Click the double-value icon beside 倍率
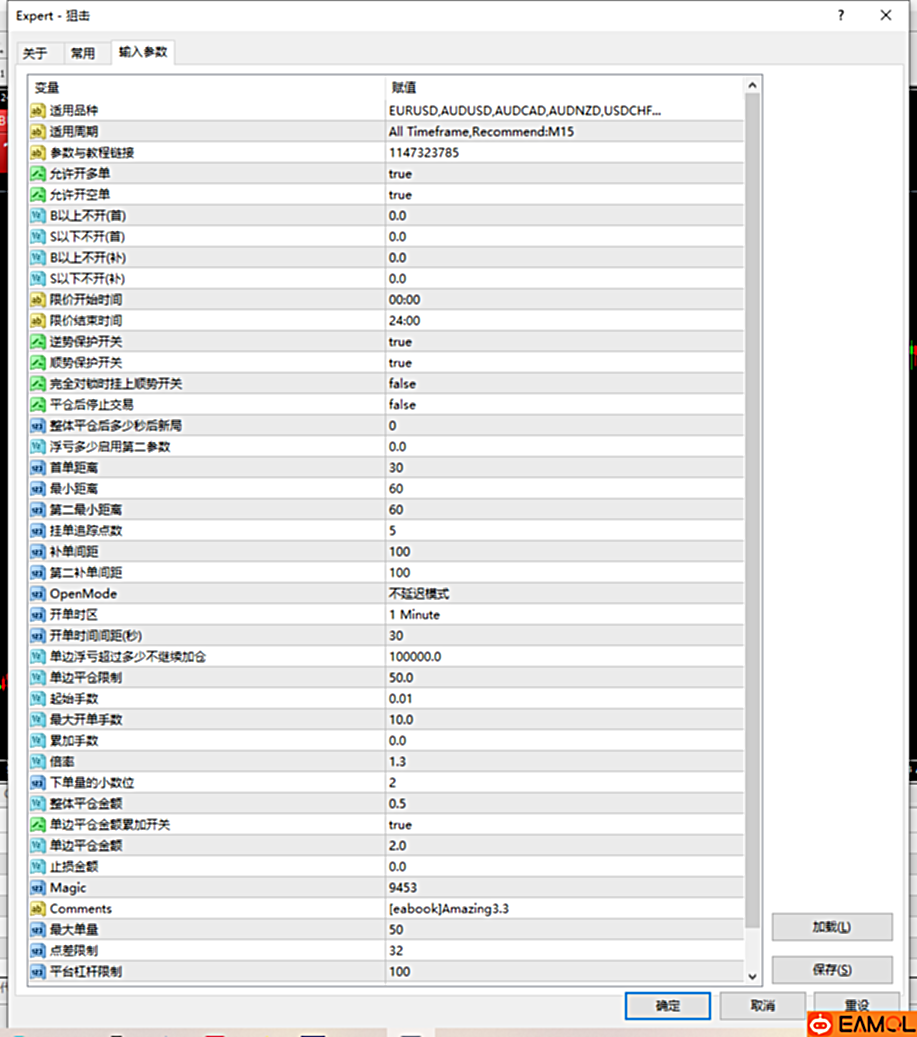 tap(38, 762)
